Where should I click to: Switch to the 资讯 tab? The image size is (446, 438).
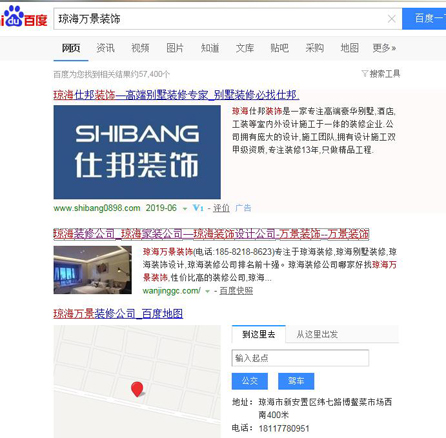click(105, 48)
